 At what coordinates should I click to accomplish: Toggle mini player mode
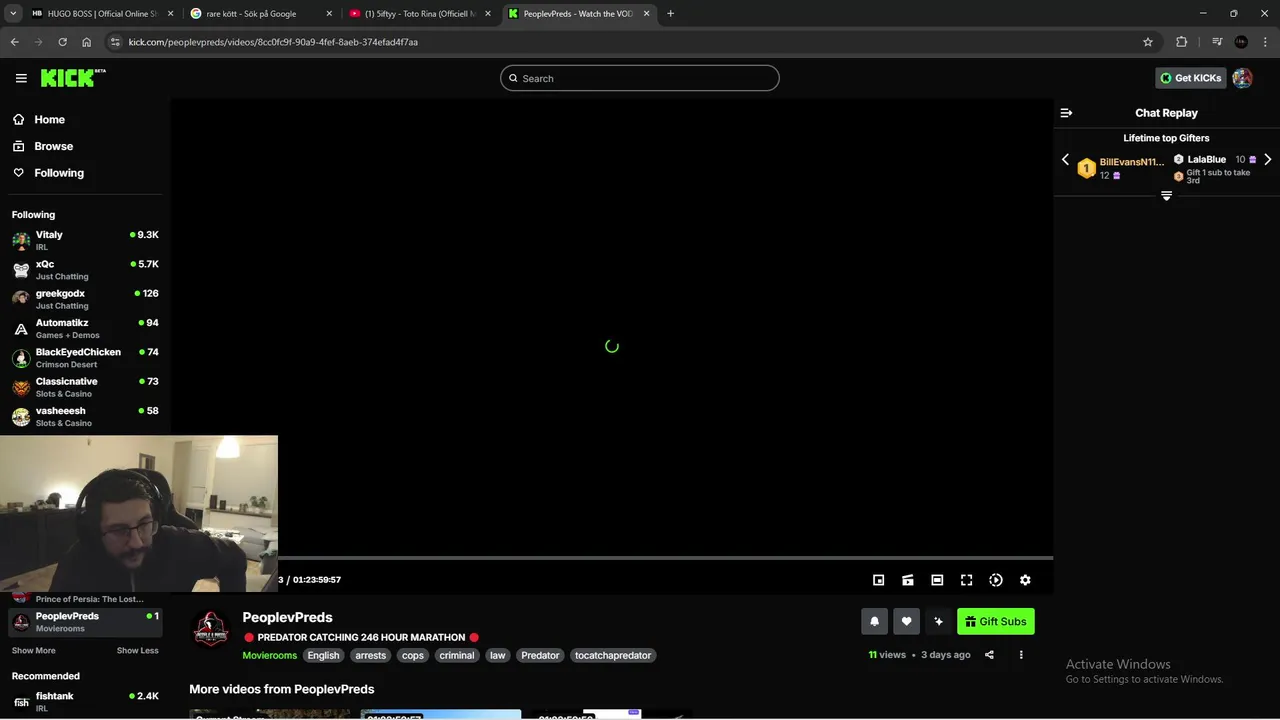tap(878, 580)
